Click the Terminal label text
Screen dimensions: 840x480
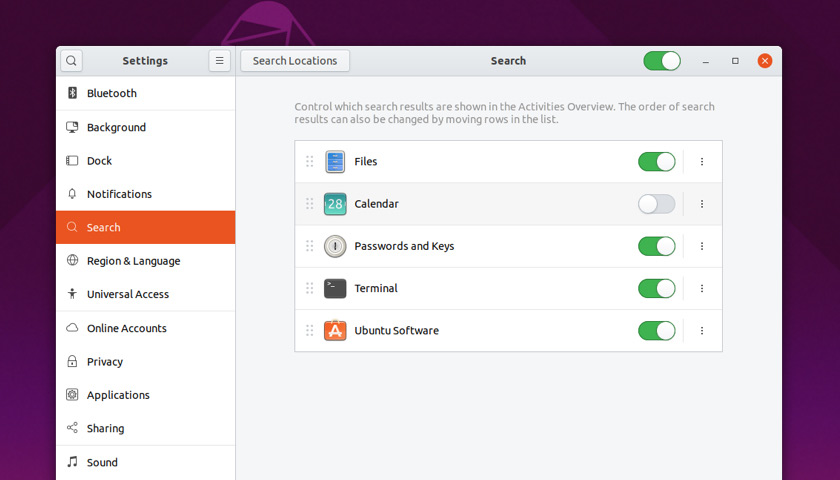[376, 288]
